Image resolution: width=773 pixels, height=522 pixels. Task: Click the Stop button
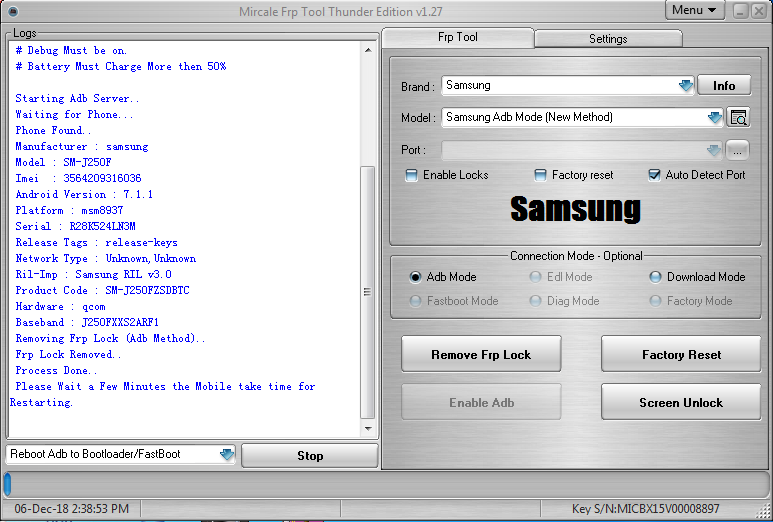tap(310, 456)
